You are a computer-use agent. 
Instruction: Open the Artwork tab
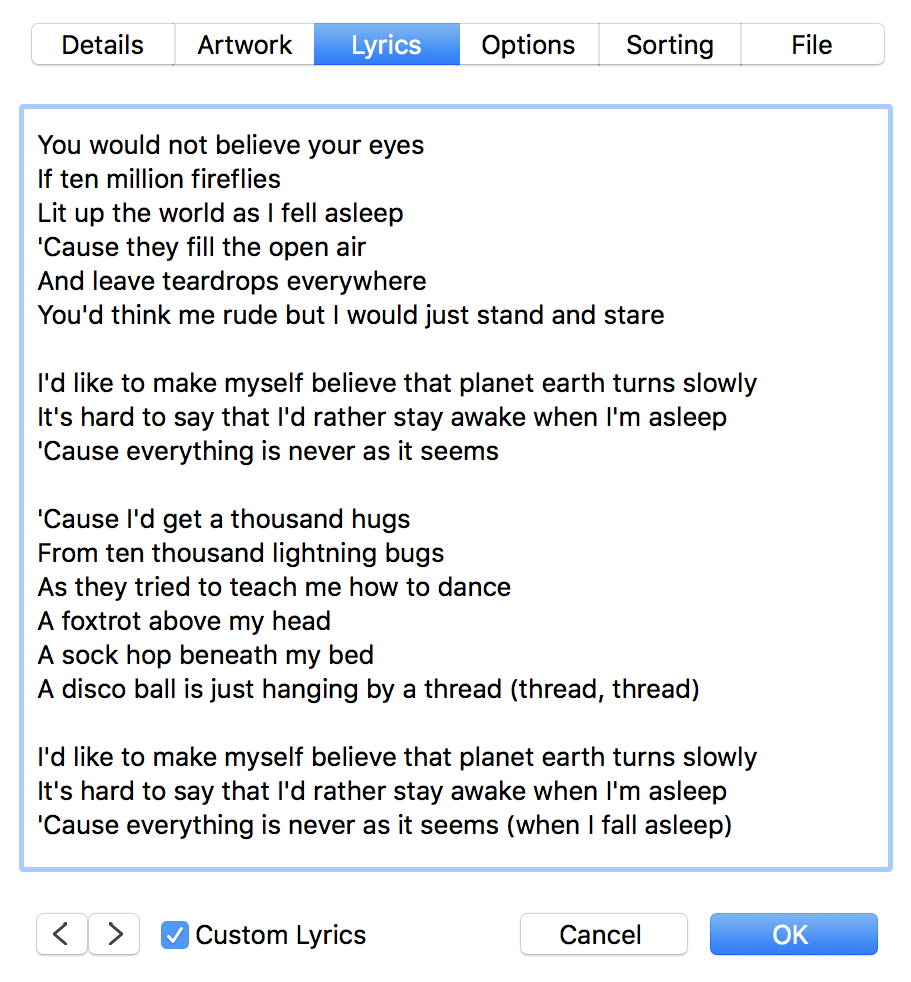point(244,44)
